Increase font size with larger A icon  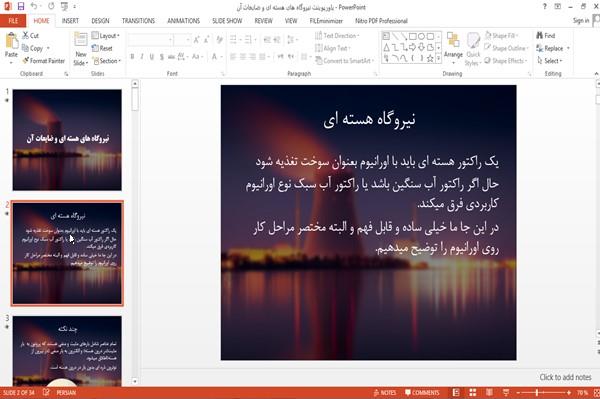pyautogui.click(x=196, y=39)
